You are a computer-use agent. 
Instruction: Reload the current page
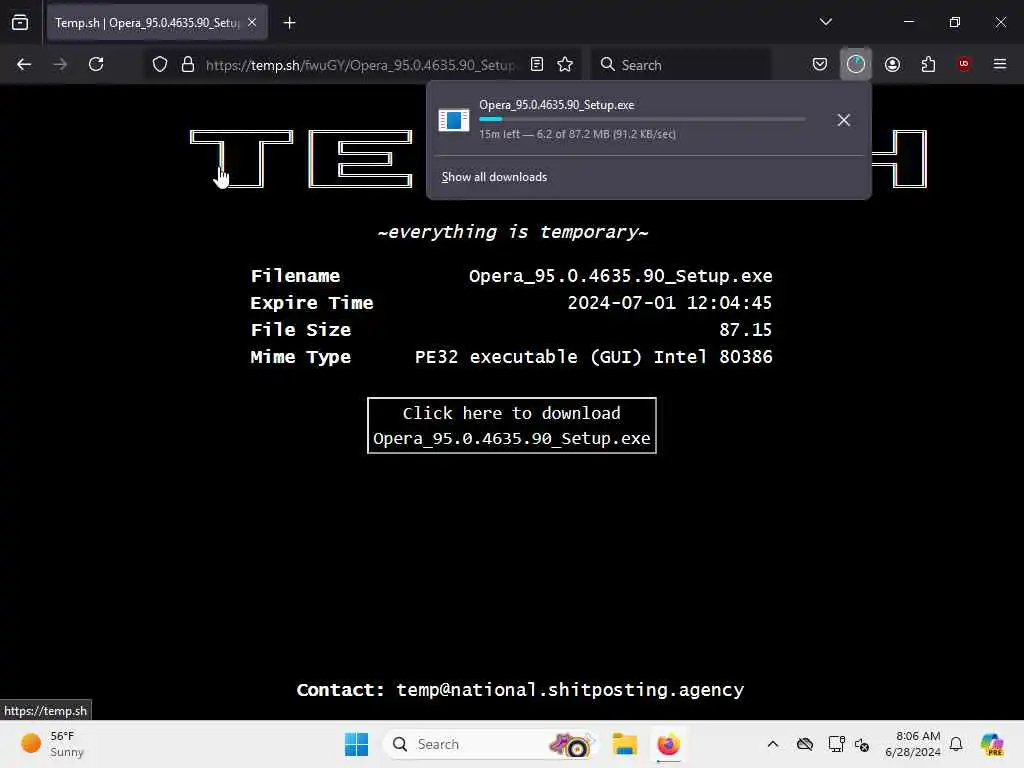pos(96,64)
